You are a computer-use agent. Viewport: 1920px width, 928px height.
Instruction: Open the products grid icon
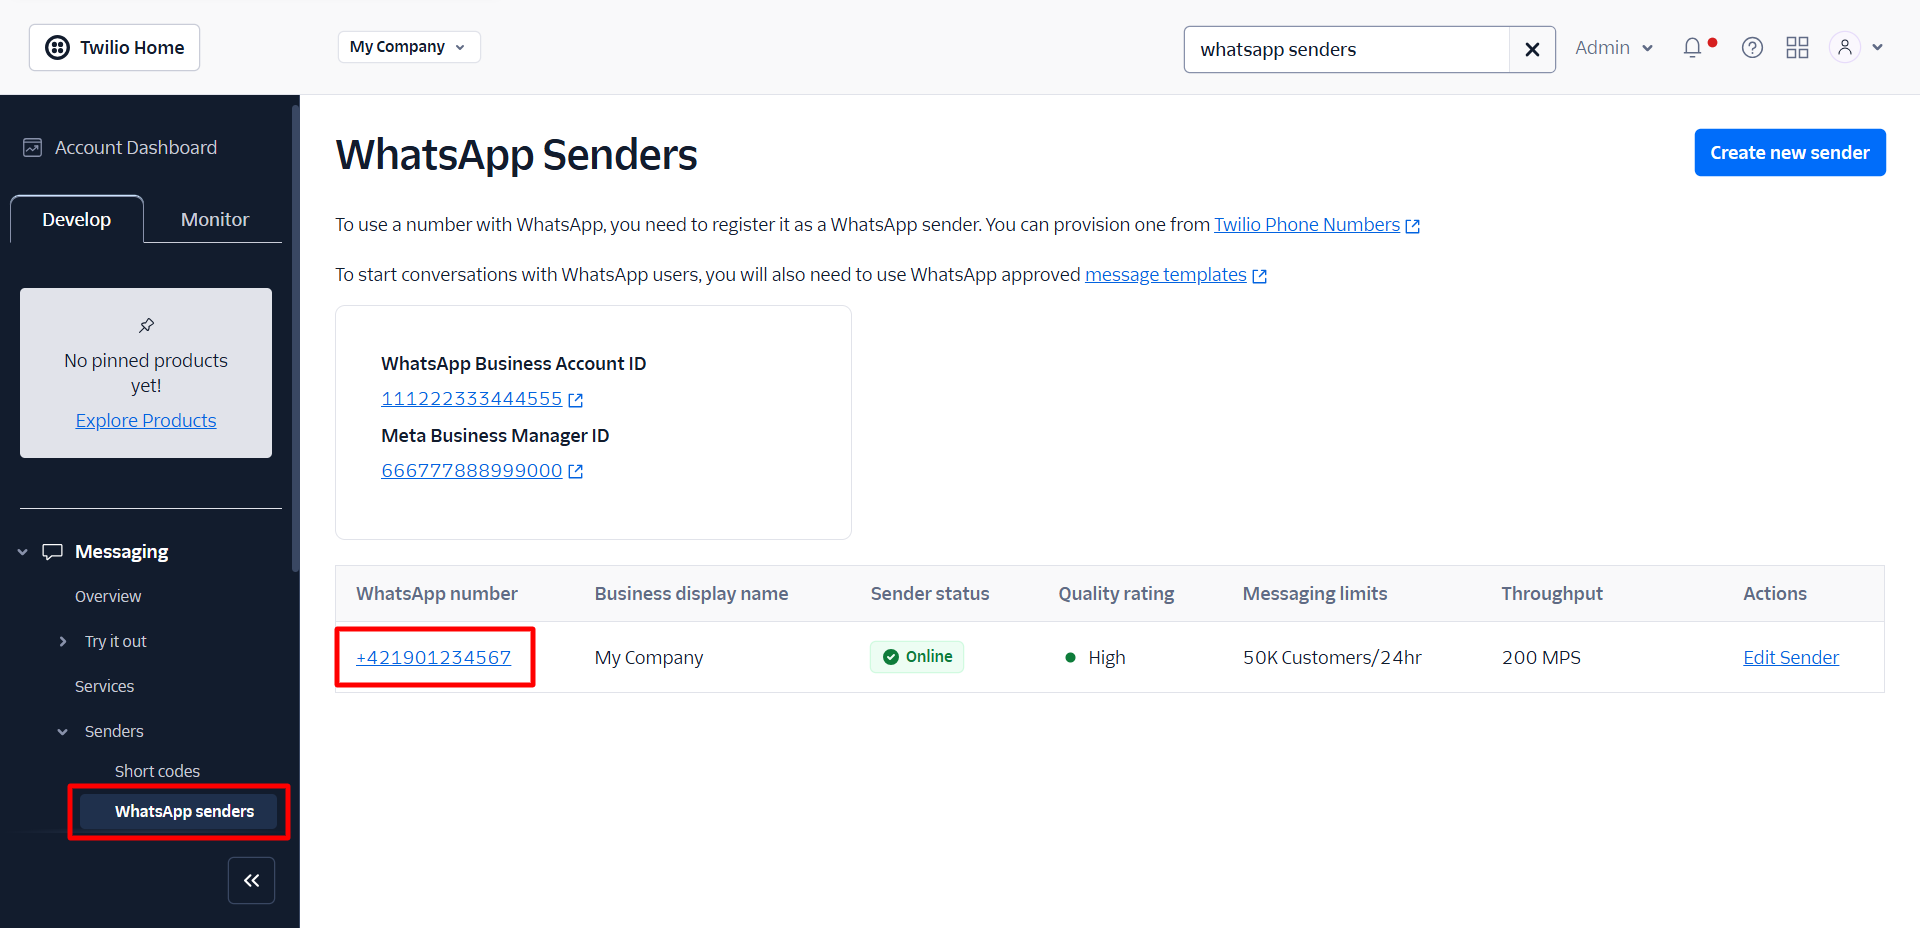click(x=1797, y=48)
